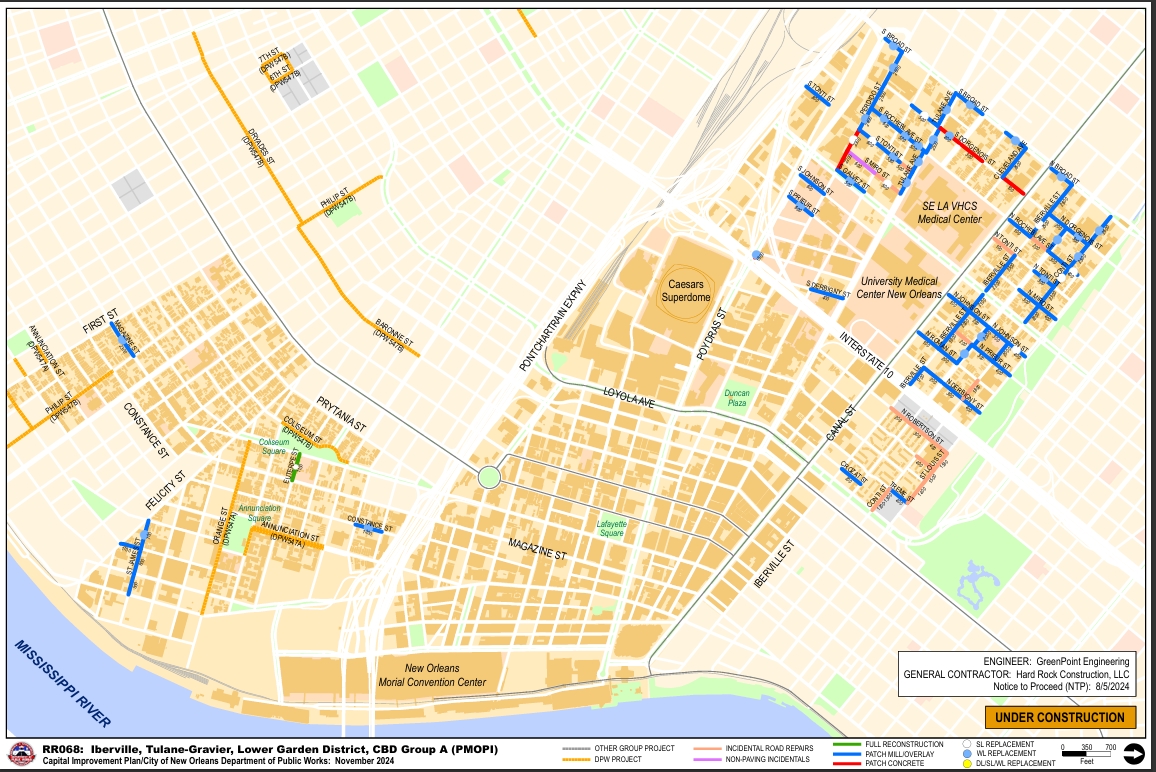This screenshot has height=772, width=1156.
Task: Click the POYDRAS ST label
Action: (x=711, y=334)
